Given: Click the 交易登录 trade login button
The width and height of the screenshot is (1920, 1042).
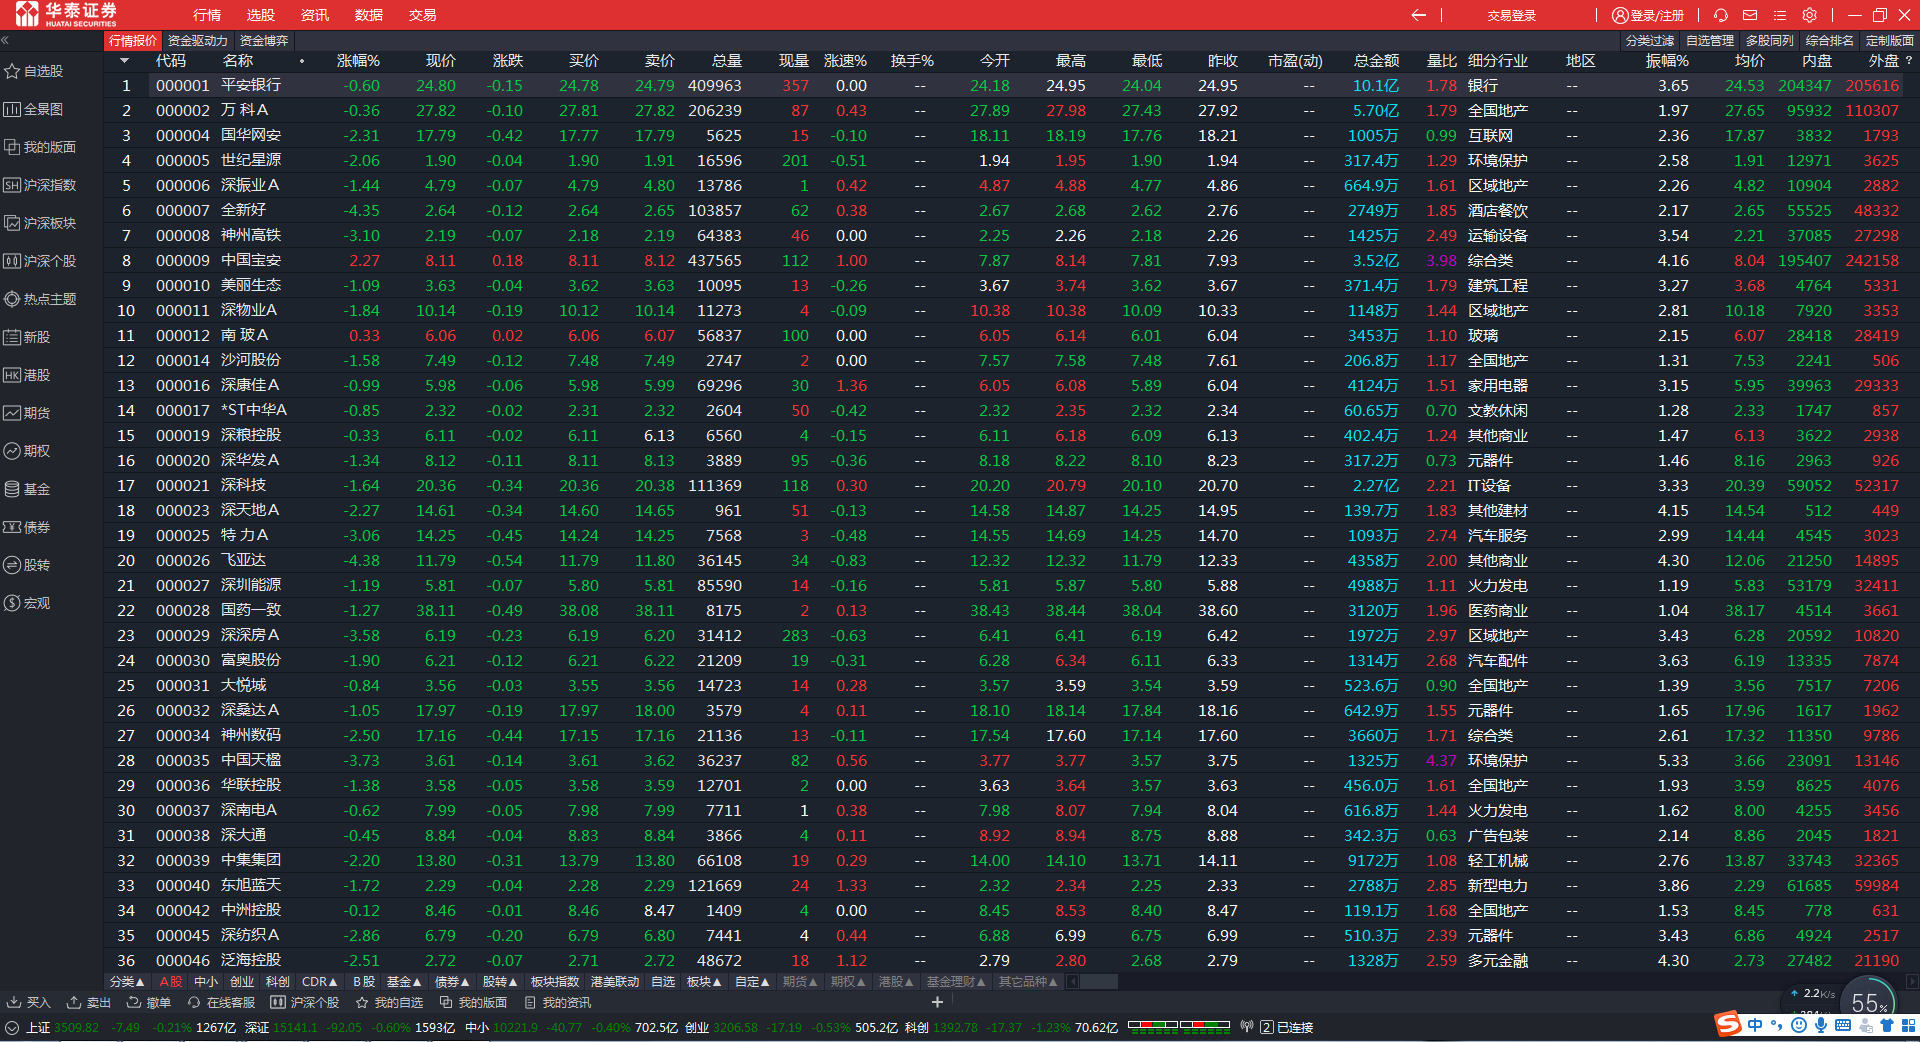Looking at the screenshot, I should pyautogui.click(x=1511, y=15).
